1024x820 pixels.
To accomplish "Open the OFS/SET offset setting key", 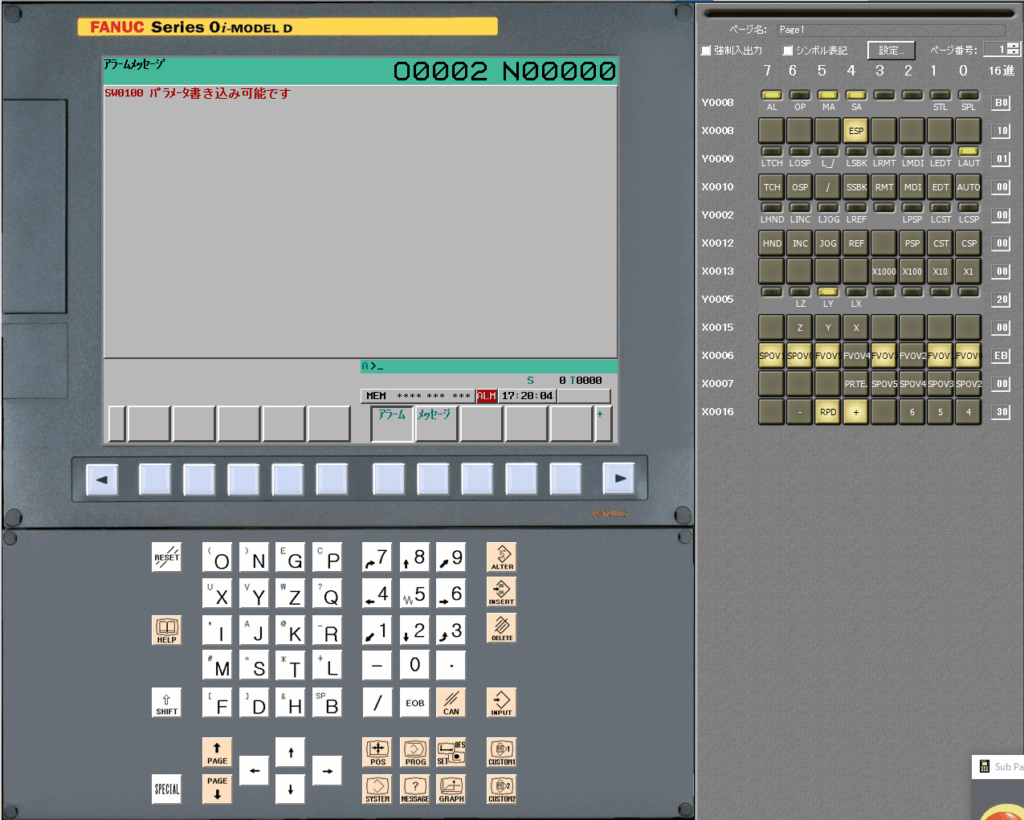I will pos(451,752).
